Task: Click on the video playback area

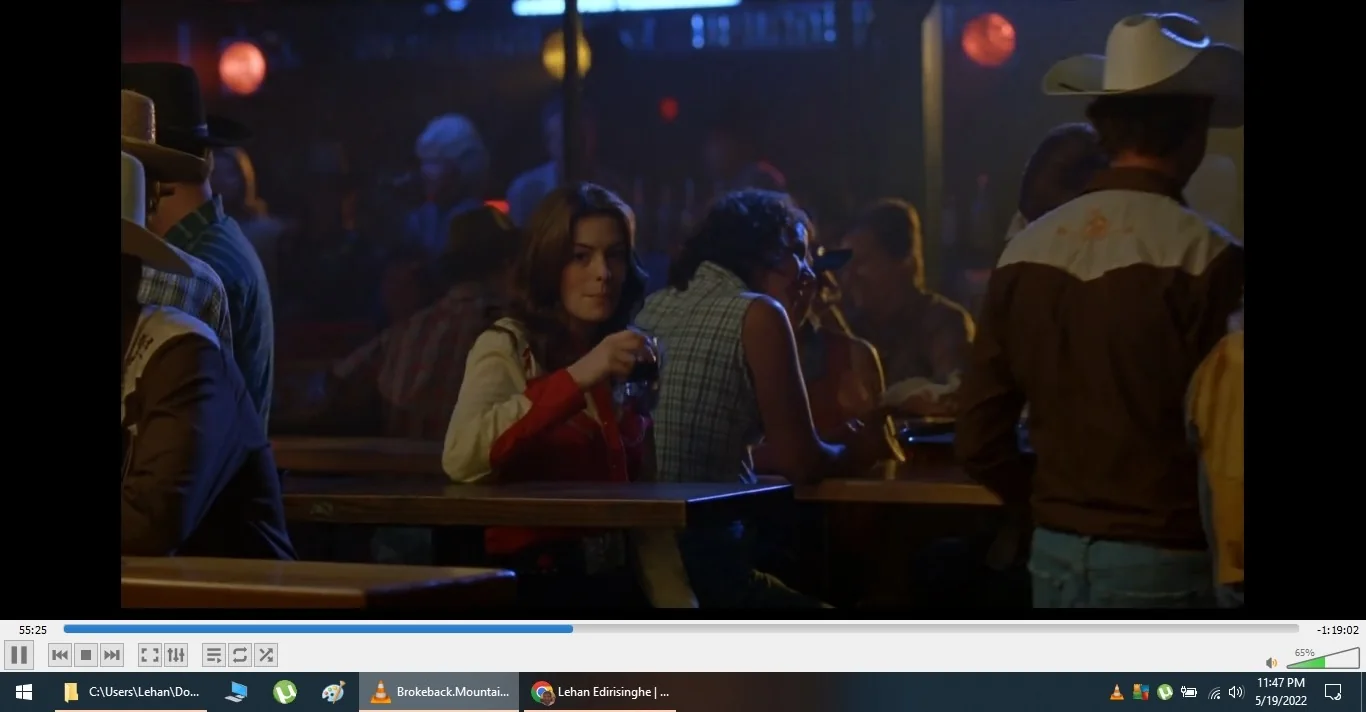Action: [682, 304]
